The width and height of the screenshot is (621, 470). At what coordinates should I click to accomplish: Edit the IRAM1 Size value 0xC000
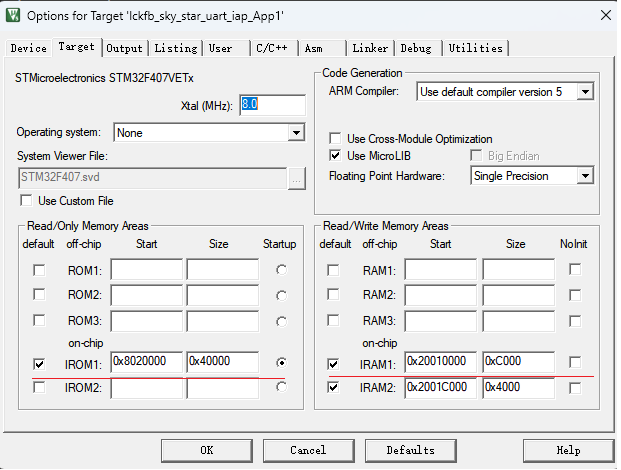point(518,362)
